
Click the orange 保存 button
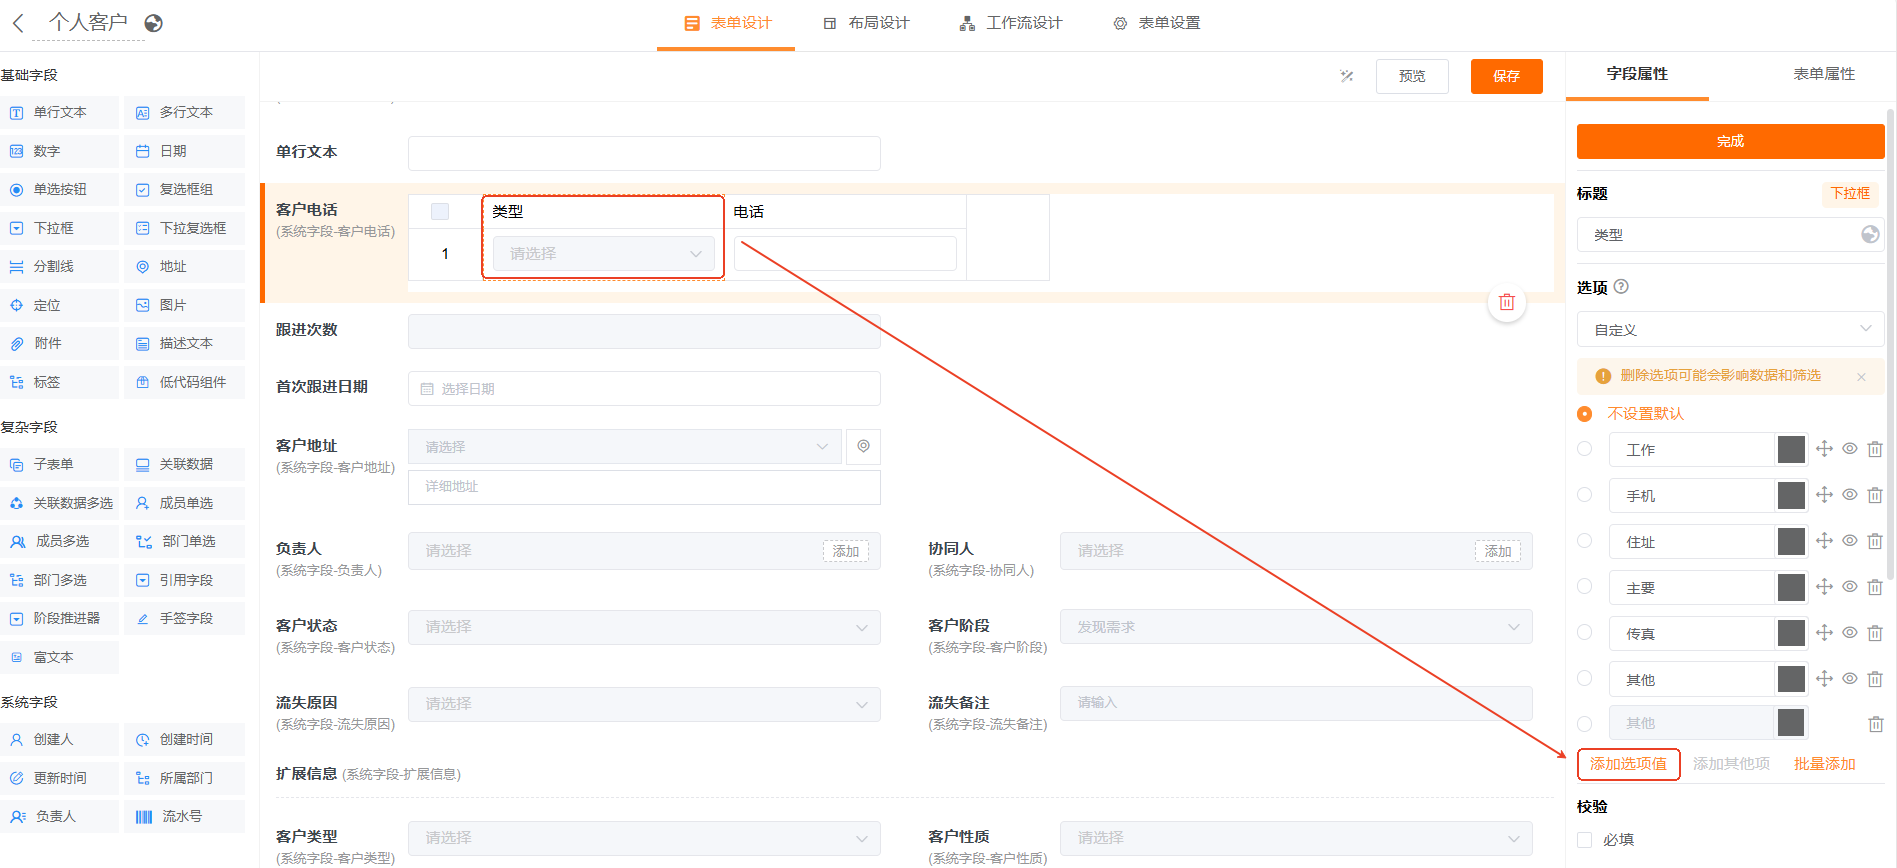(x=1506, y=76)
